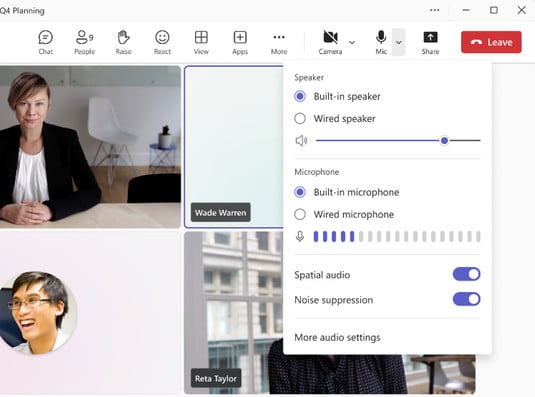Select the Wired speaker option

335,119
